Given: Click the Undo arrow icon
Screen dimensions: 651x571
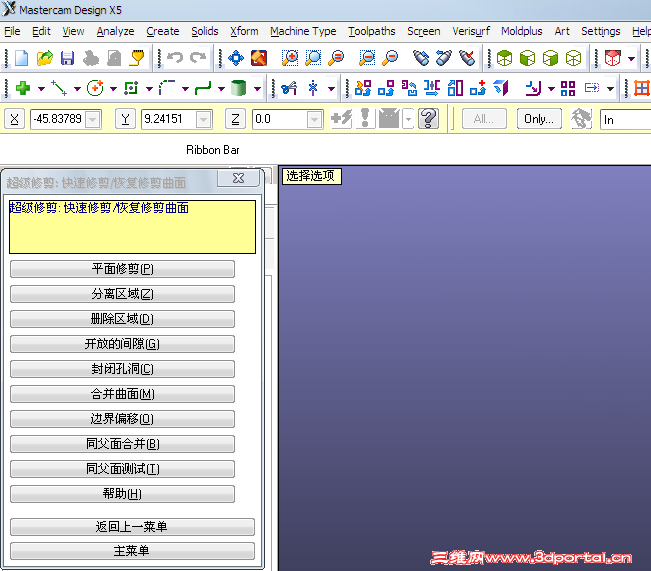Looking at the screenshot, I should click(175, 58).
